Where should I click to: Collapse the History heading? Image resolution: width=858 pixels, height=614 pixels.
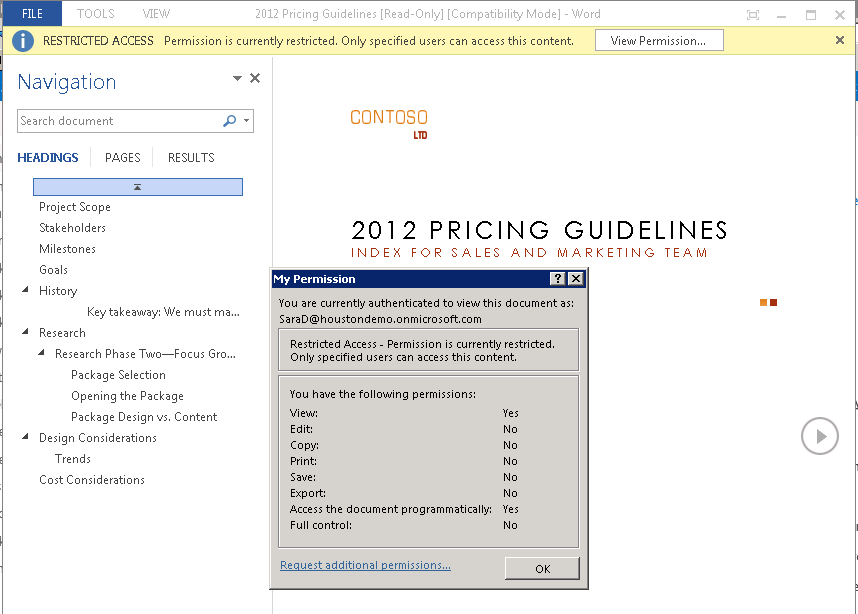coord(25,290)
